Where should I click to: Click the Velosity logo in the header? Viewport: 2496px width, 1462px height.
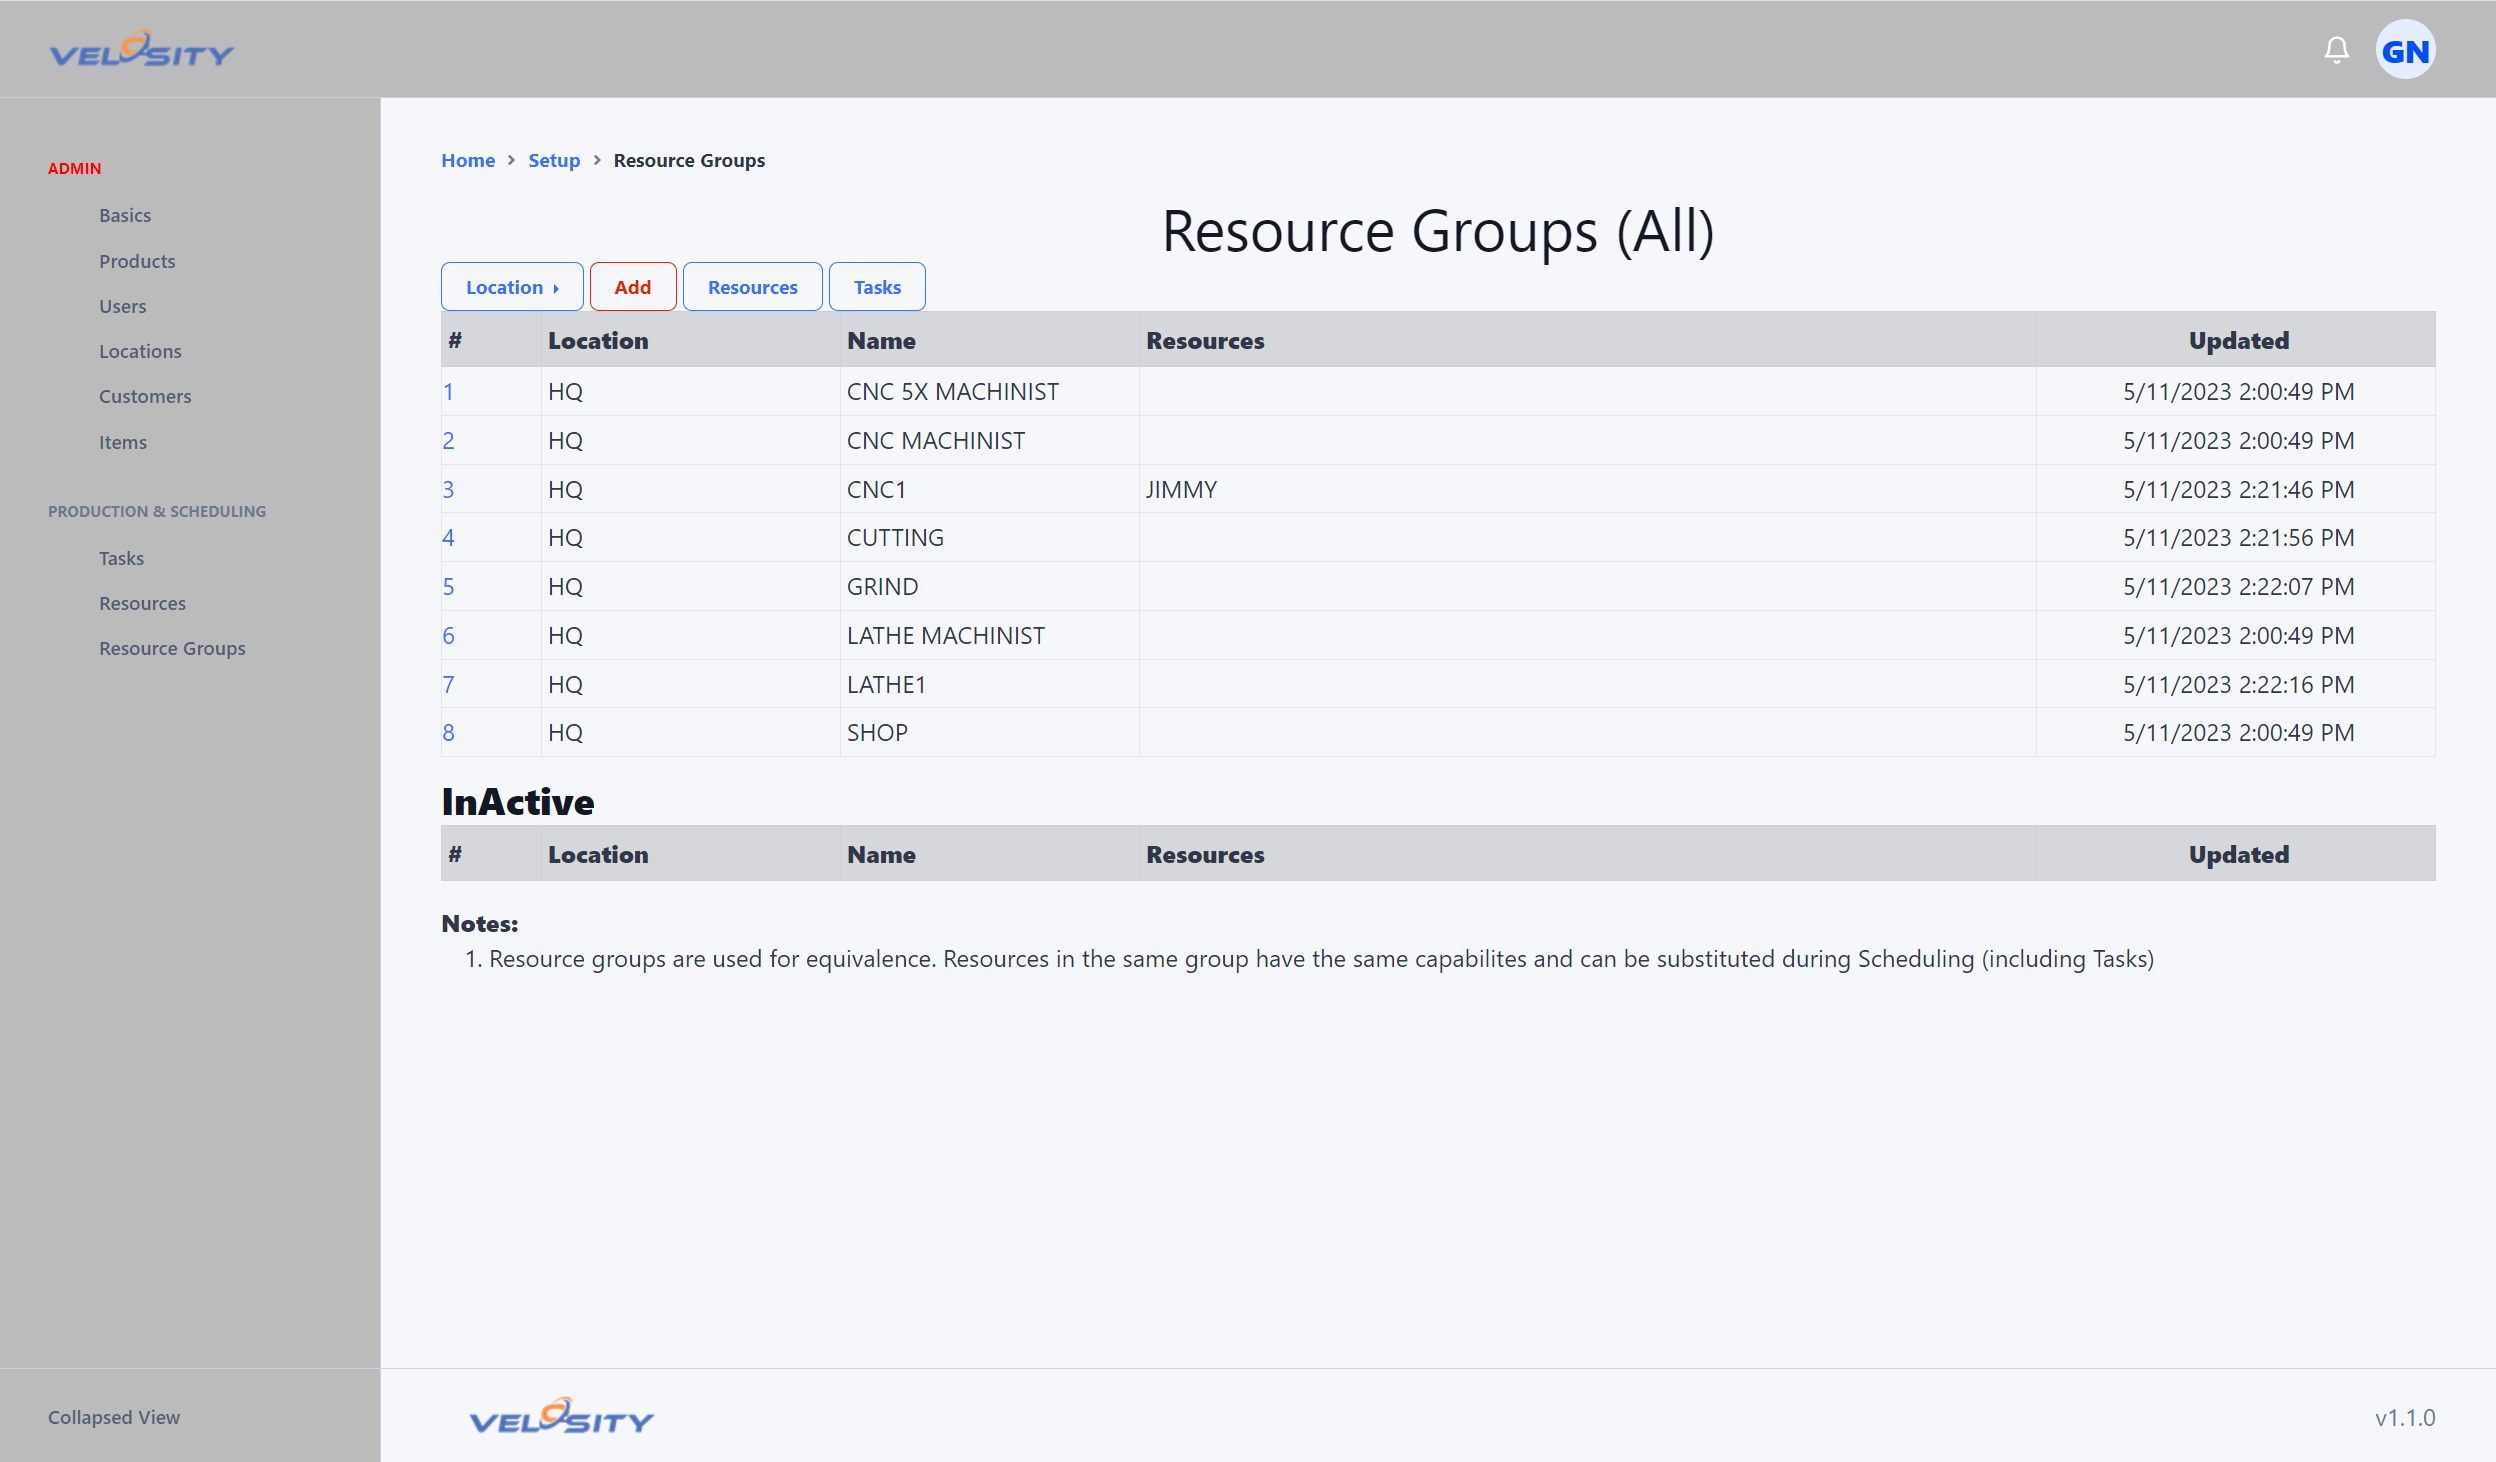coord(142,49)
